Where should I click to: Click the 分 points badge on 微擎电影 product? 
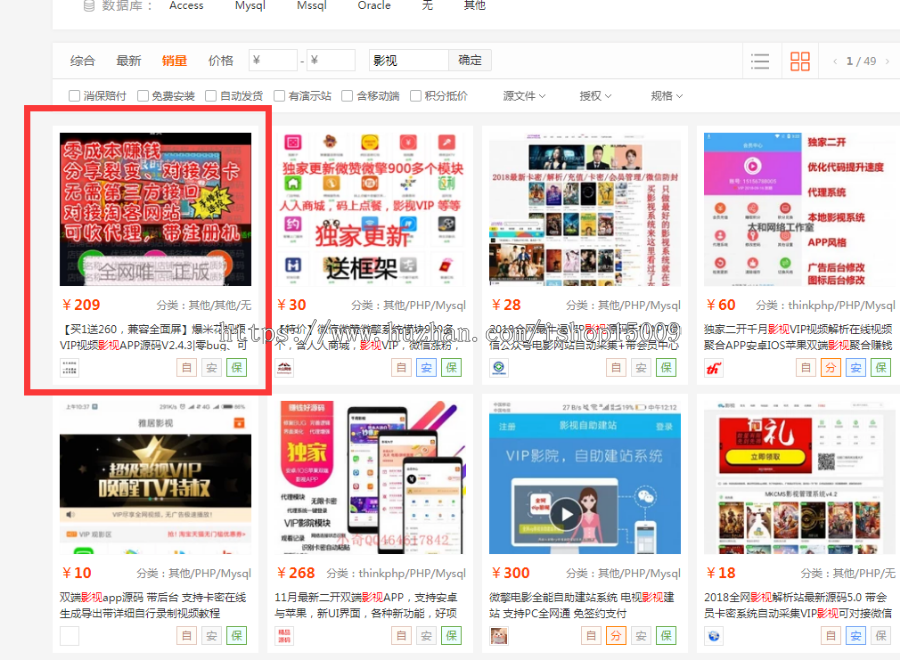(617, 635)
